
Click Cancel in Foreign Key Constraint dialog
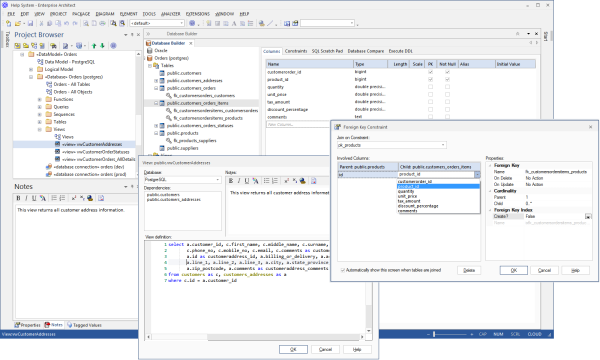point(544,270)
